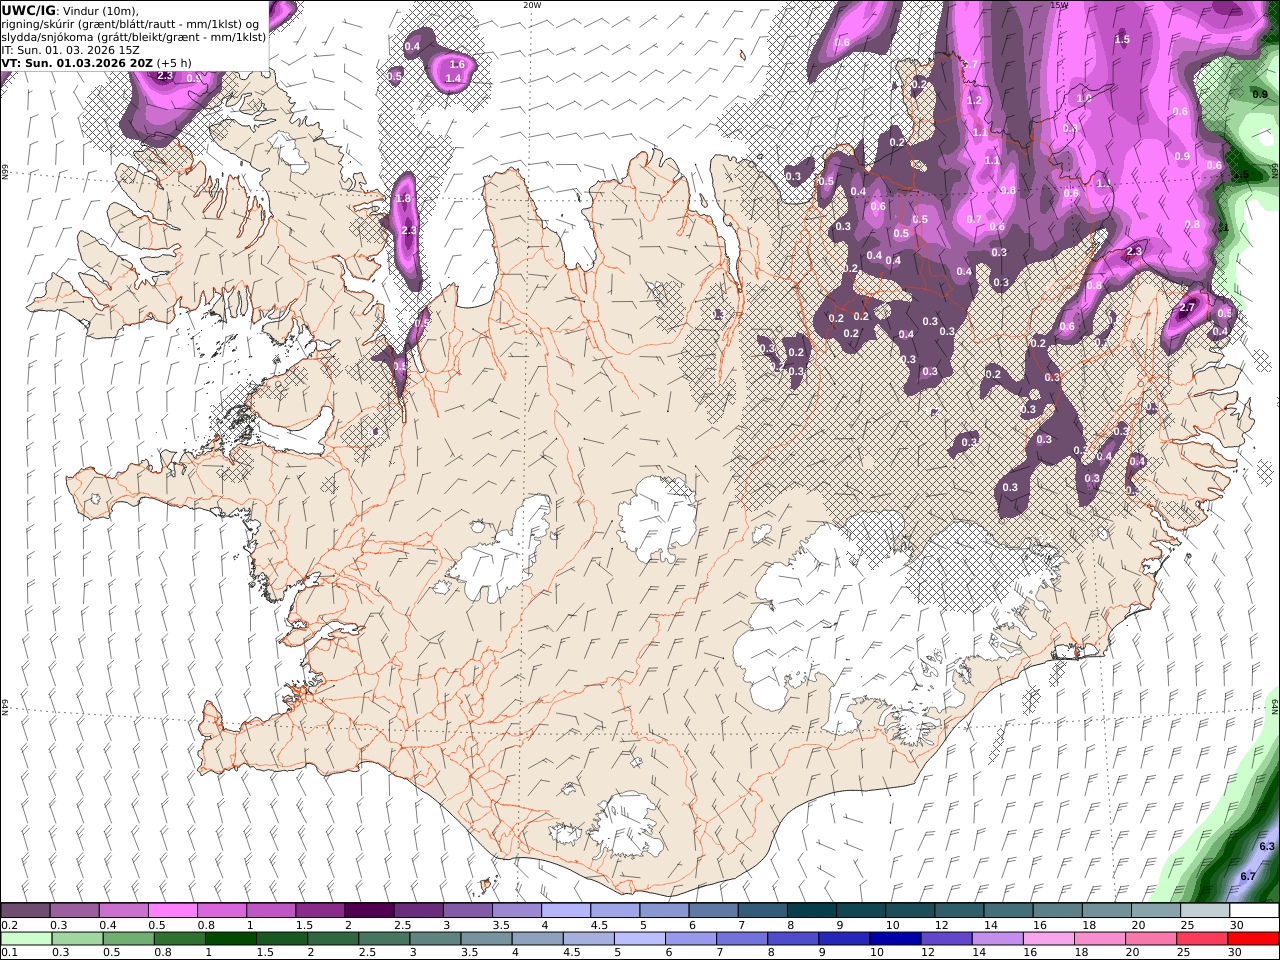
Task: Select the upper legend swatch between 0.8 and 1
Action: pyautogui.click(x=222, y=910)
